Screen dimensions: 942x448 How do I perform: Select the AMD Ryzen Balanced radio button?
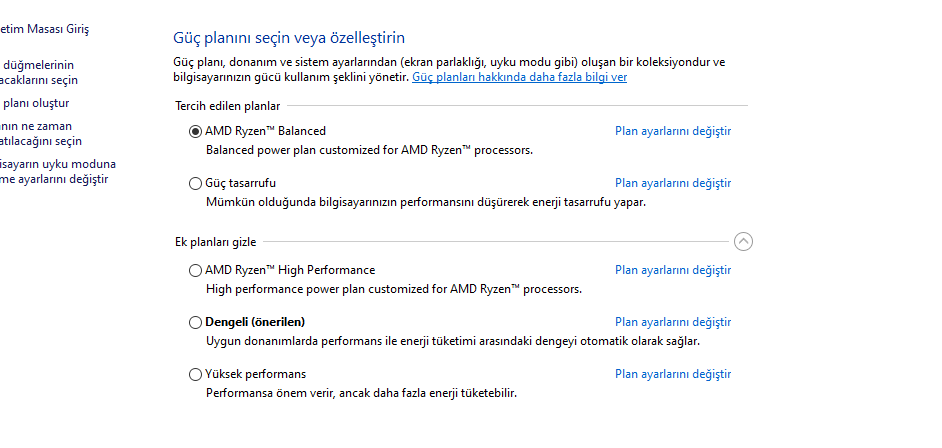195,131
